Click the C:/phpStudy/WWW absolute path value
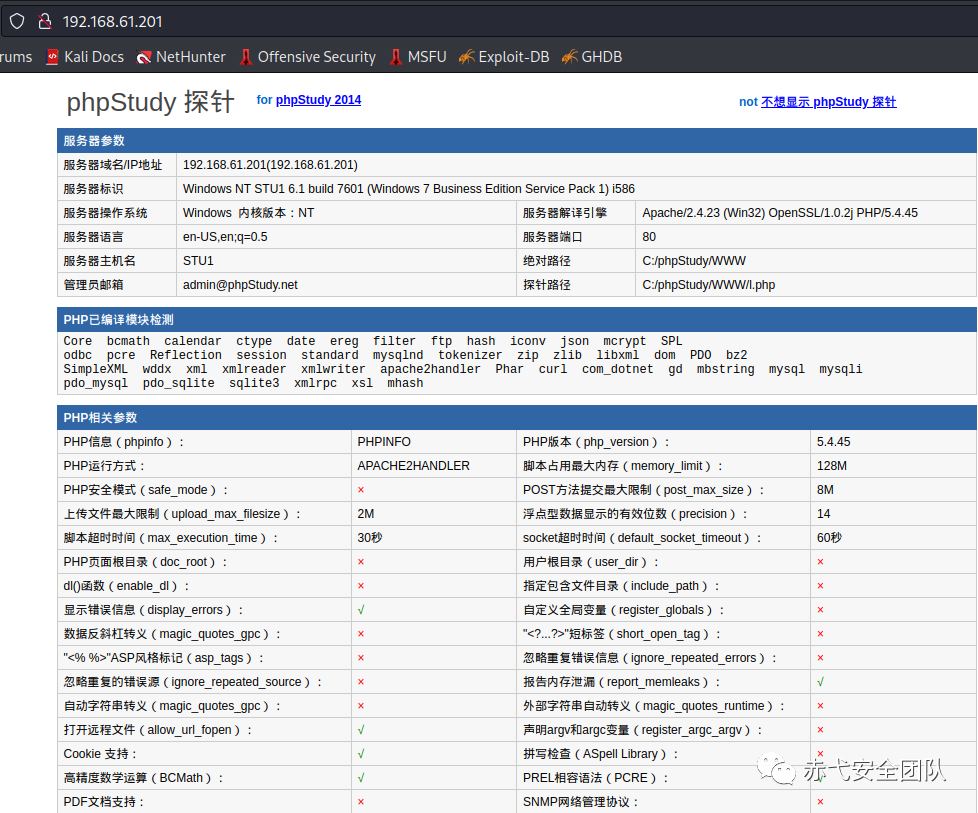 tap(694, 261)
